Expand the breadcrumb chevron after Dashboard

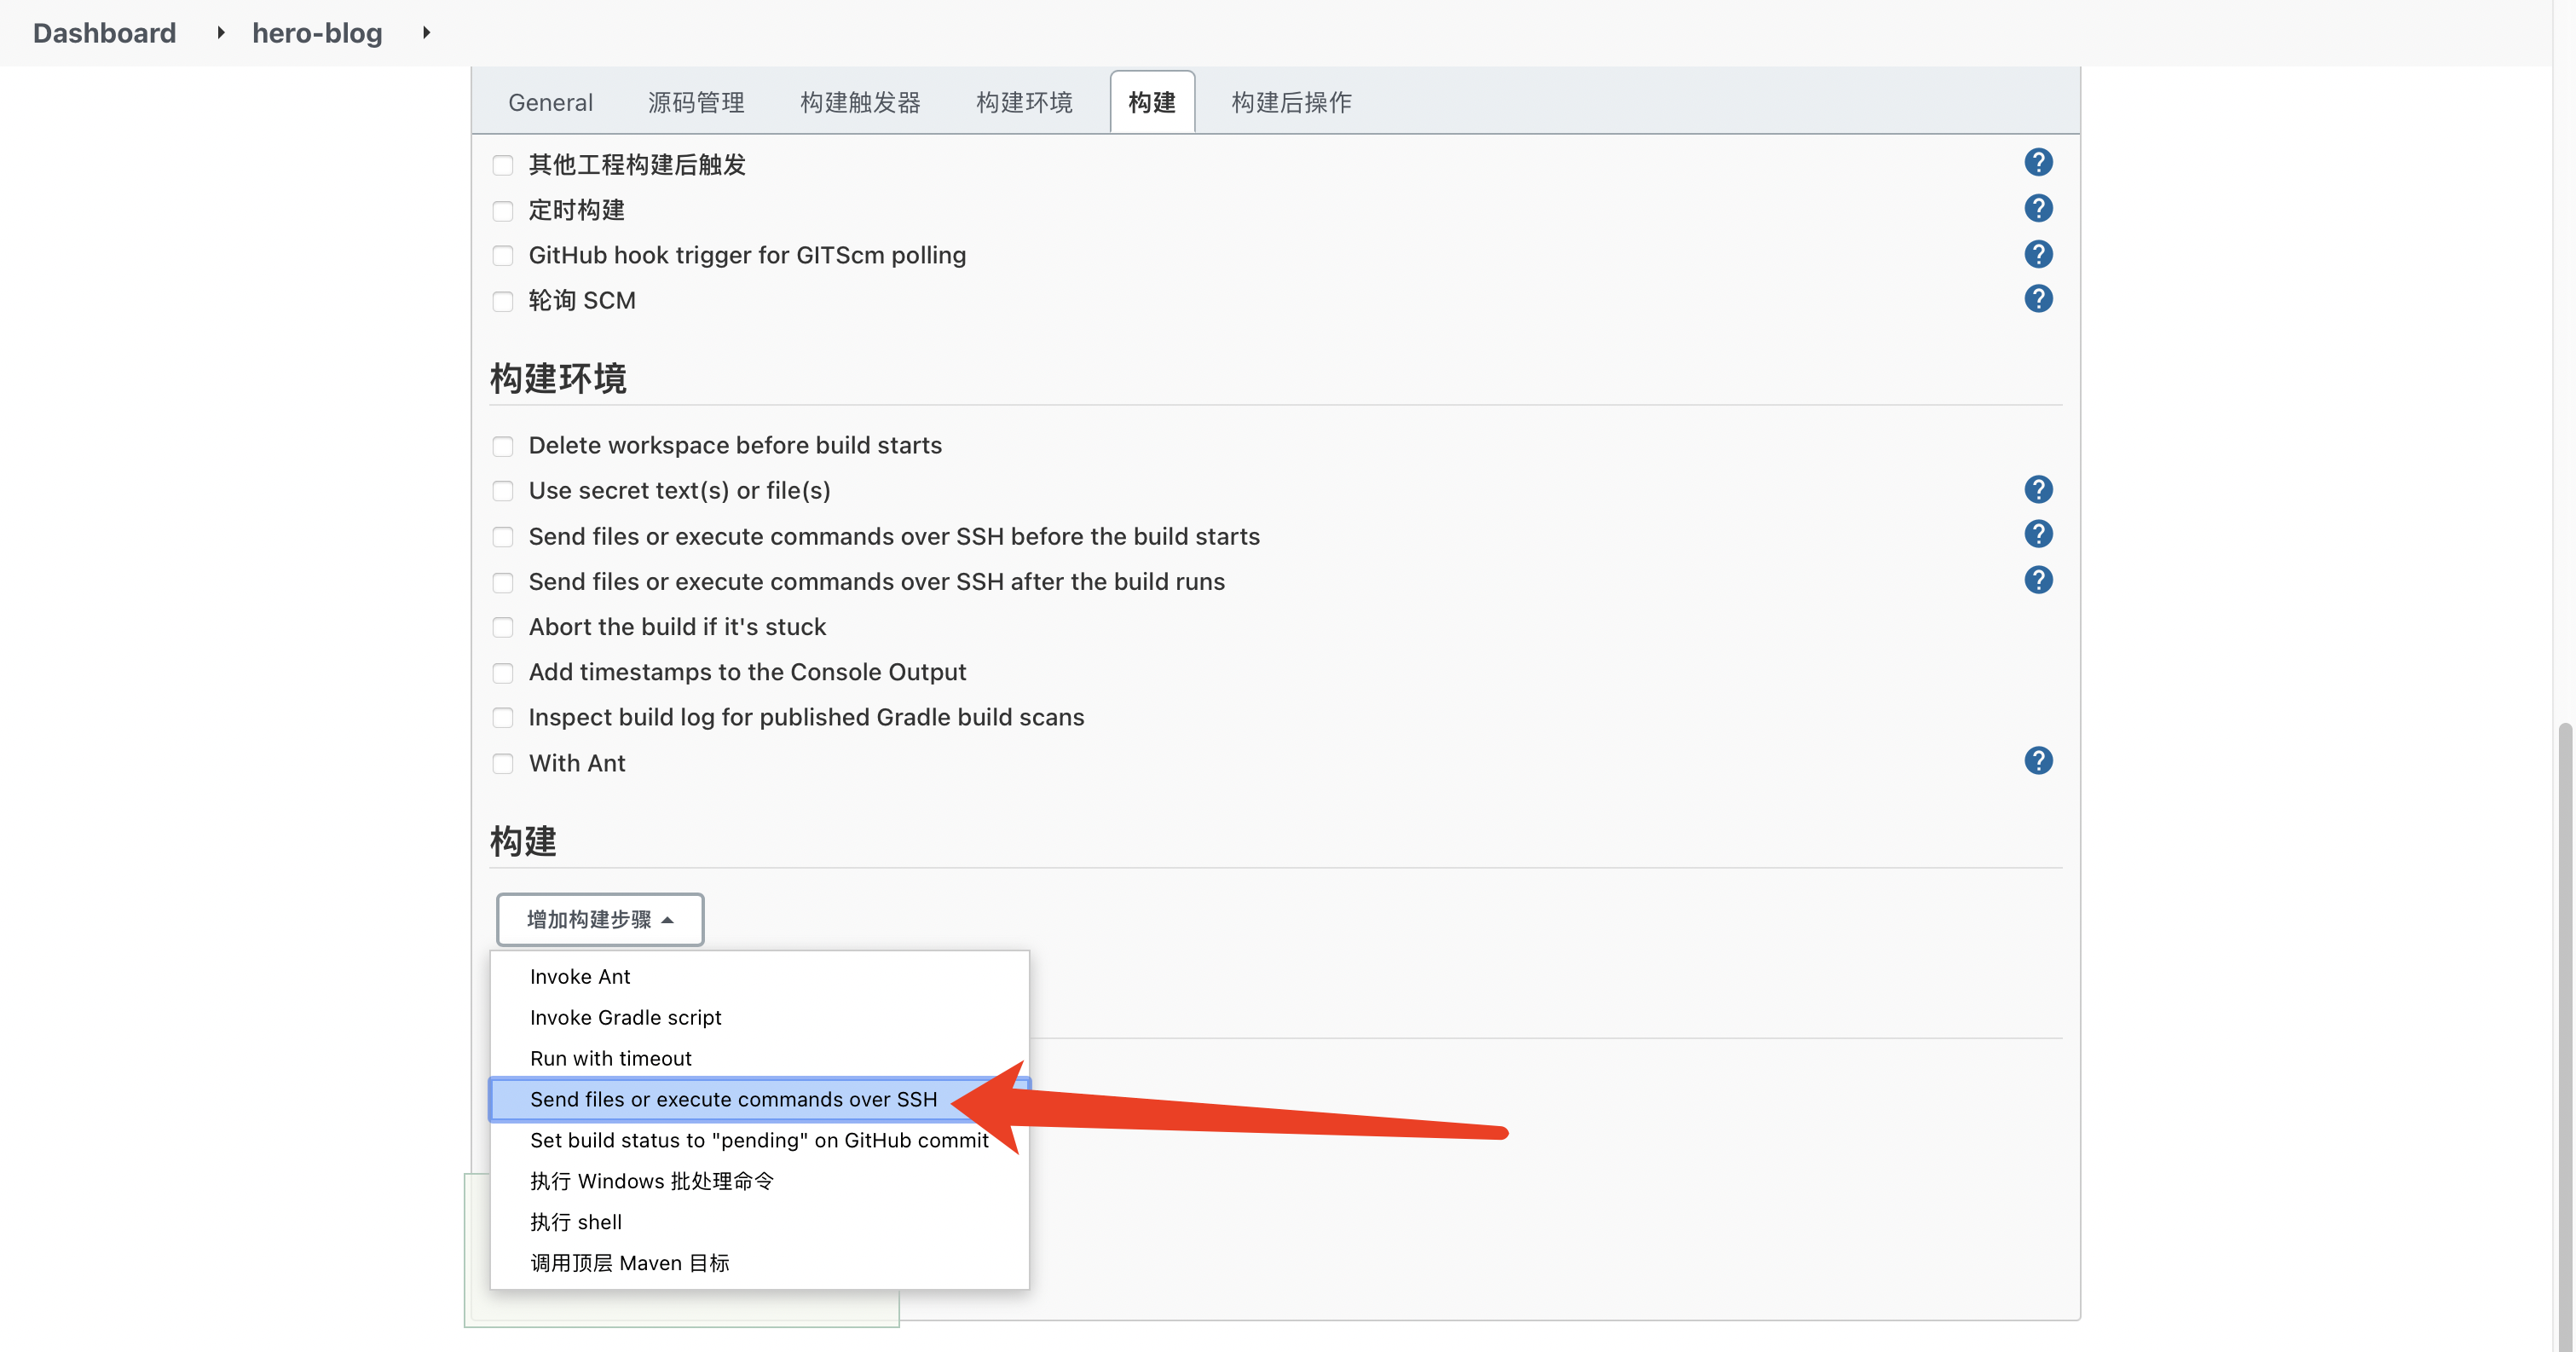coord(219,32)
